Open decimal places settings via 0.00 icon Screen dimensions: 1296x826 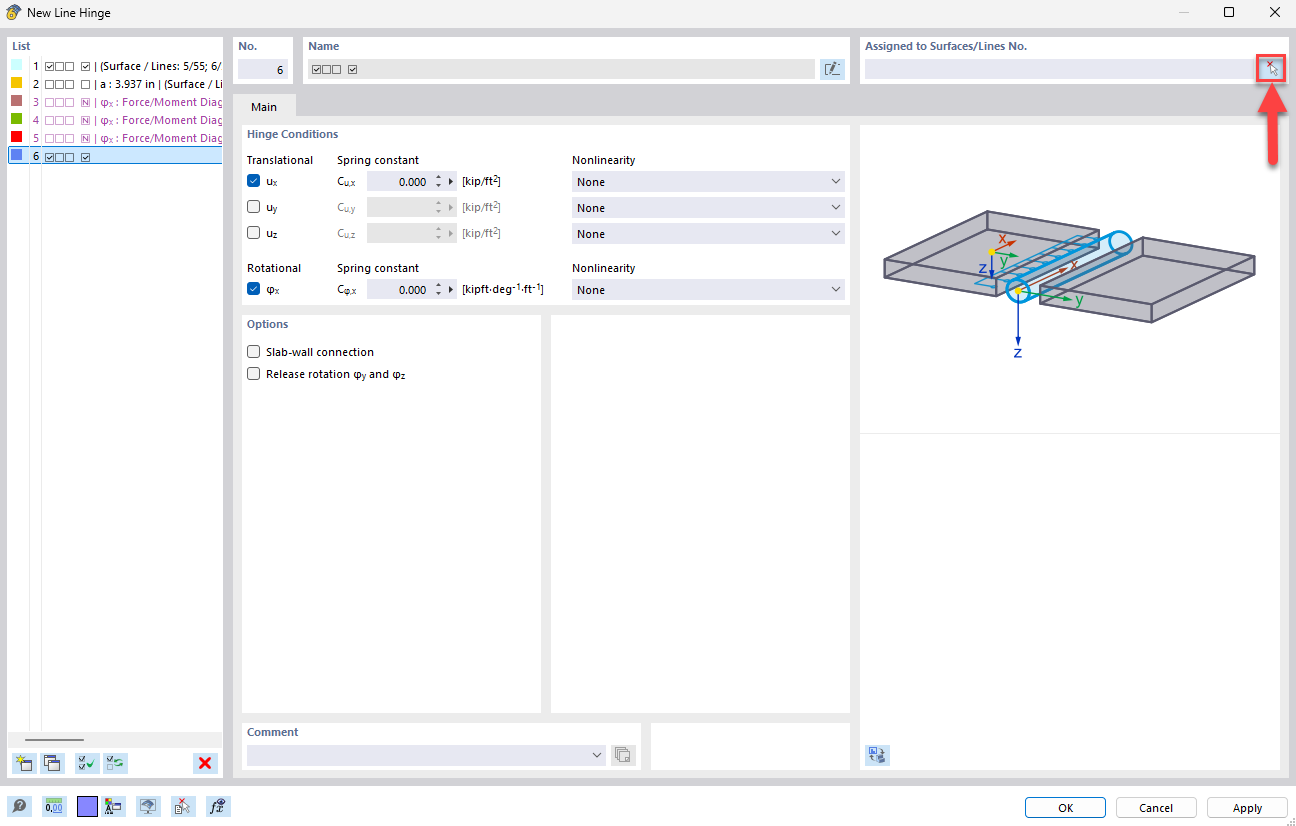(54, 806)
